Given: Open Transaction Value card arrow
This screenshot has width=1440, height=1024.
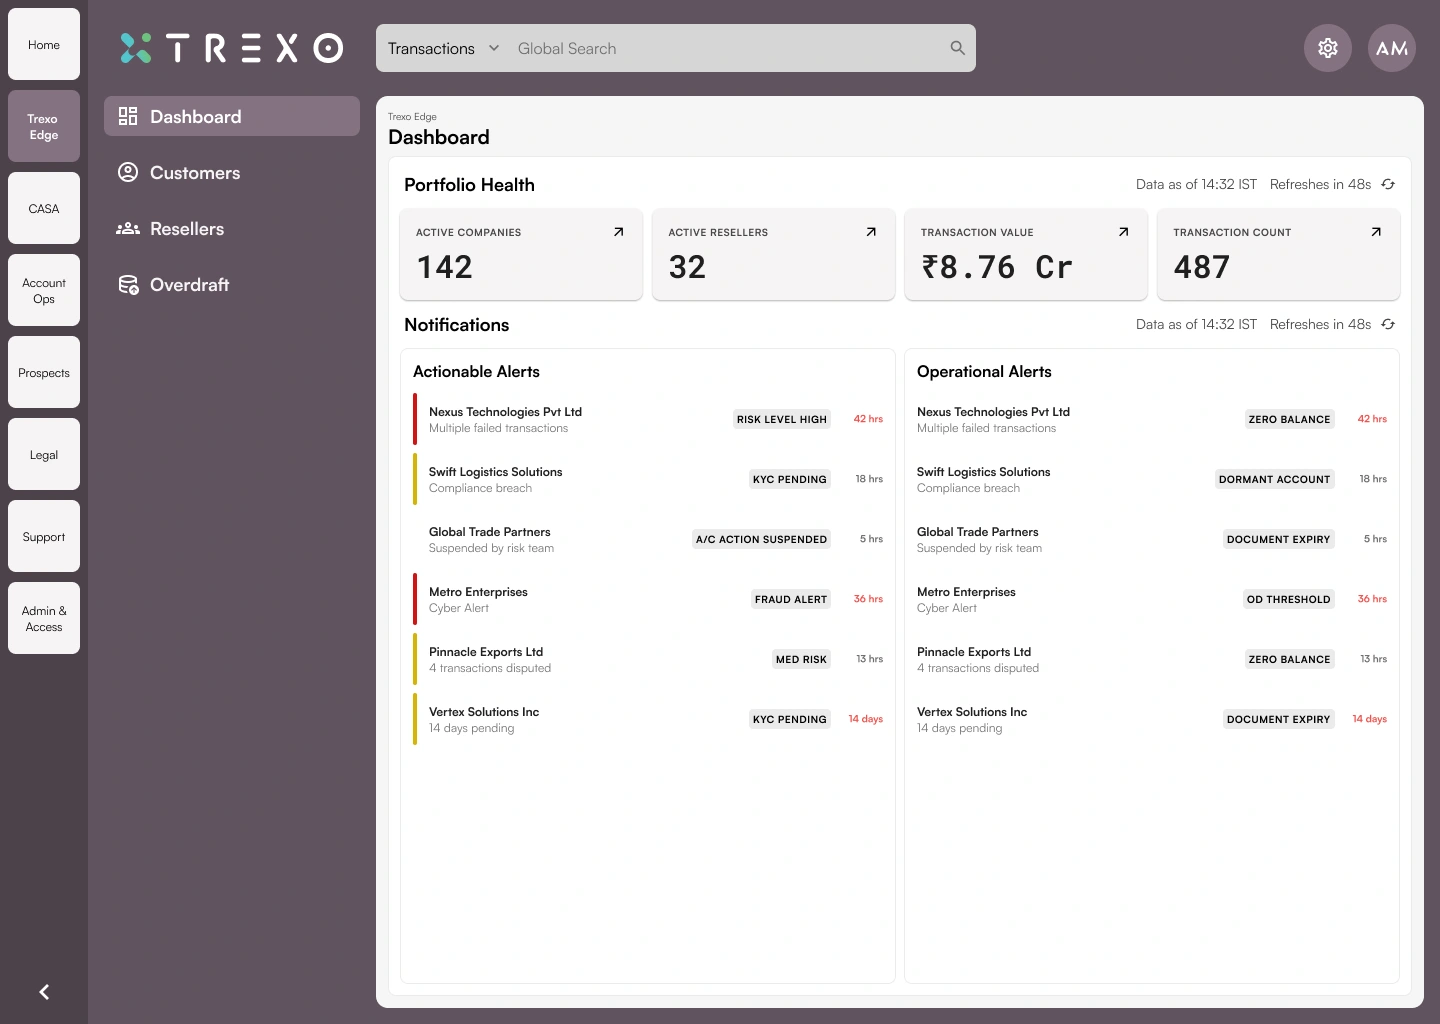Looking at the screenshot, I should pos(1123,232).
